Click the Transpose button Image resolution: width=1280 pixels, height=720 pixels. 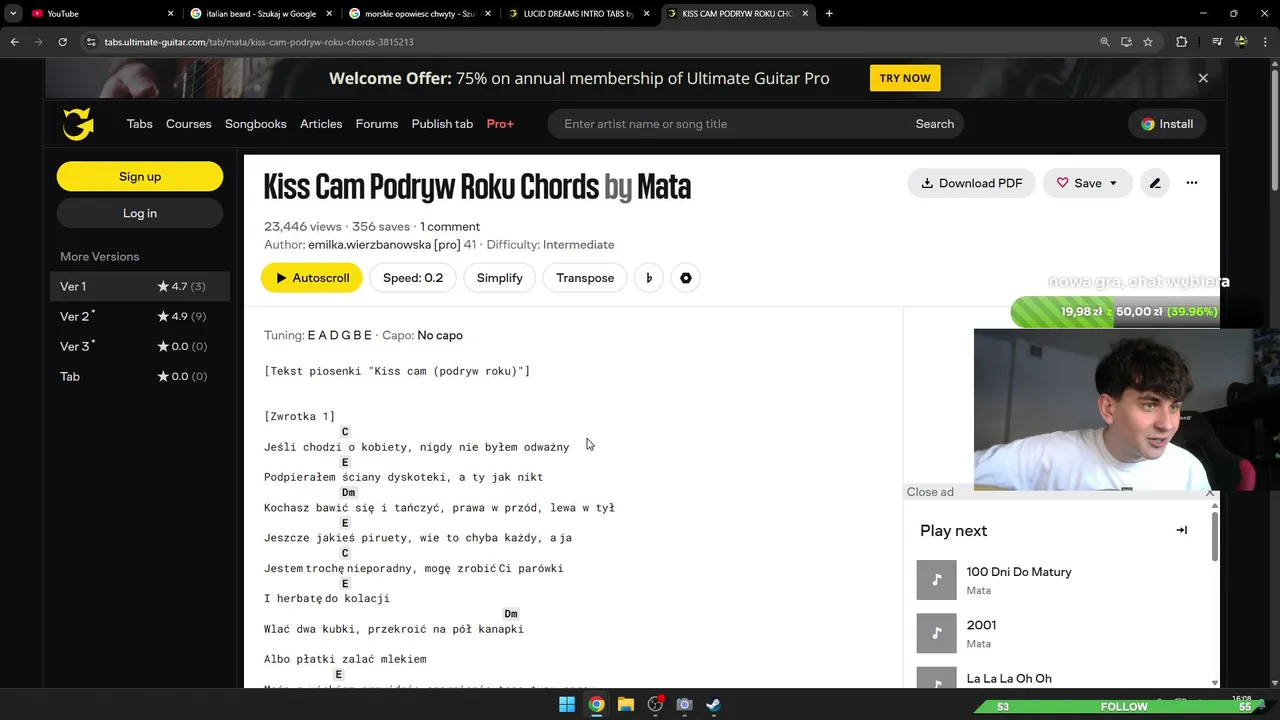point(585,278)
